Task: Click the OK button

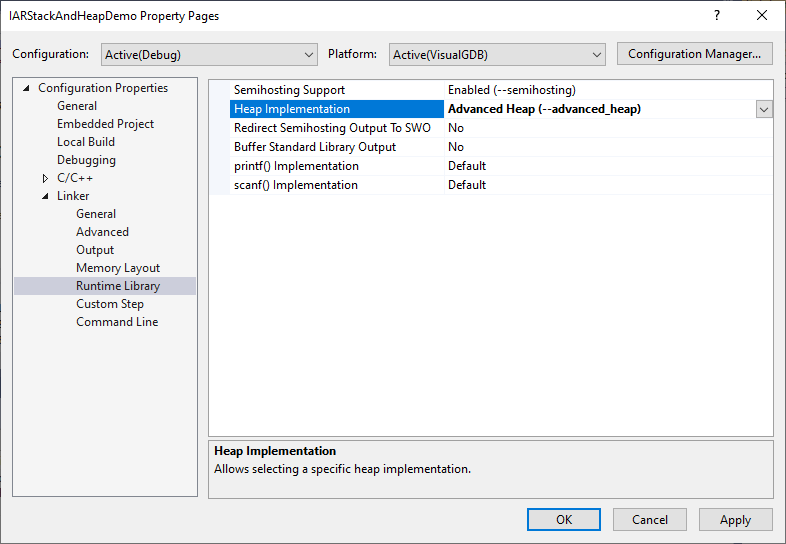Action: pos(564,519)
